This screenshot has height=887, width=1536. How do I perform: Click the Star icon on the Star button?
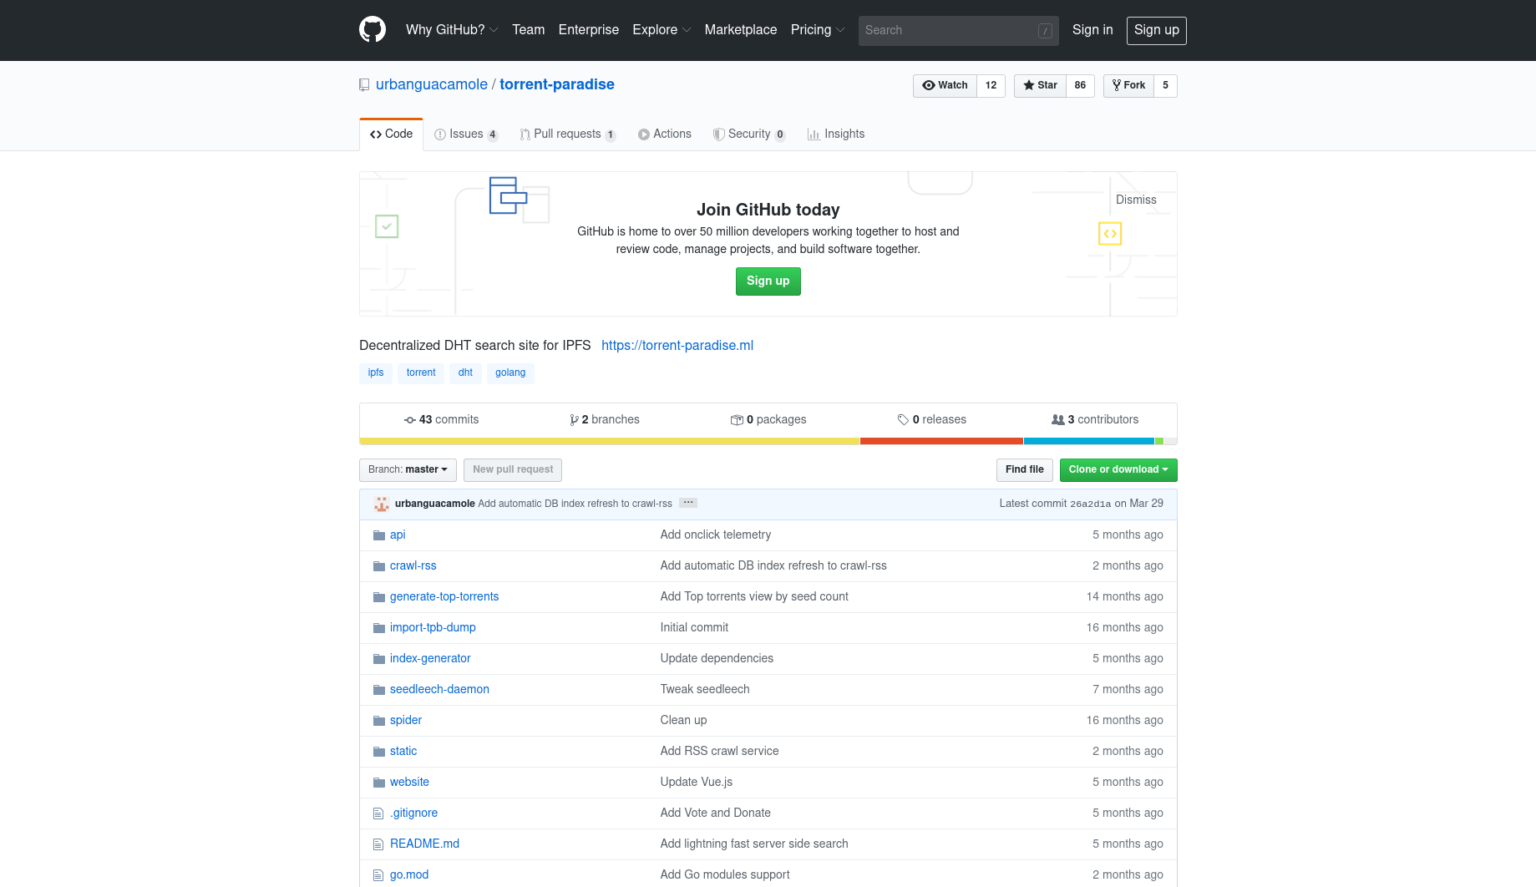[x=1027, y=85]
